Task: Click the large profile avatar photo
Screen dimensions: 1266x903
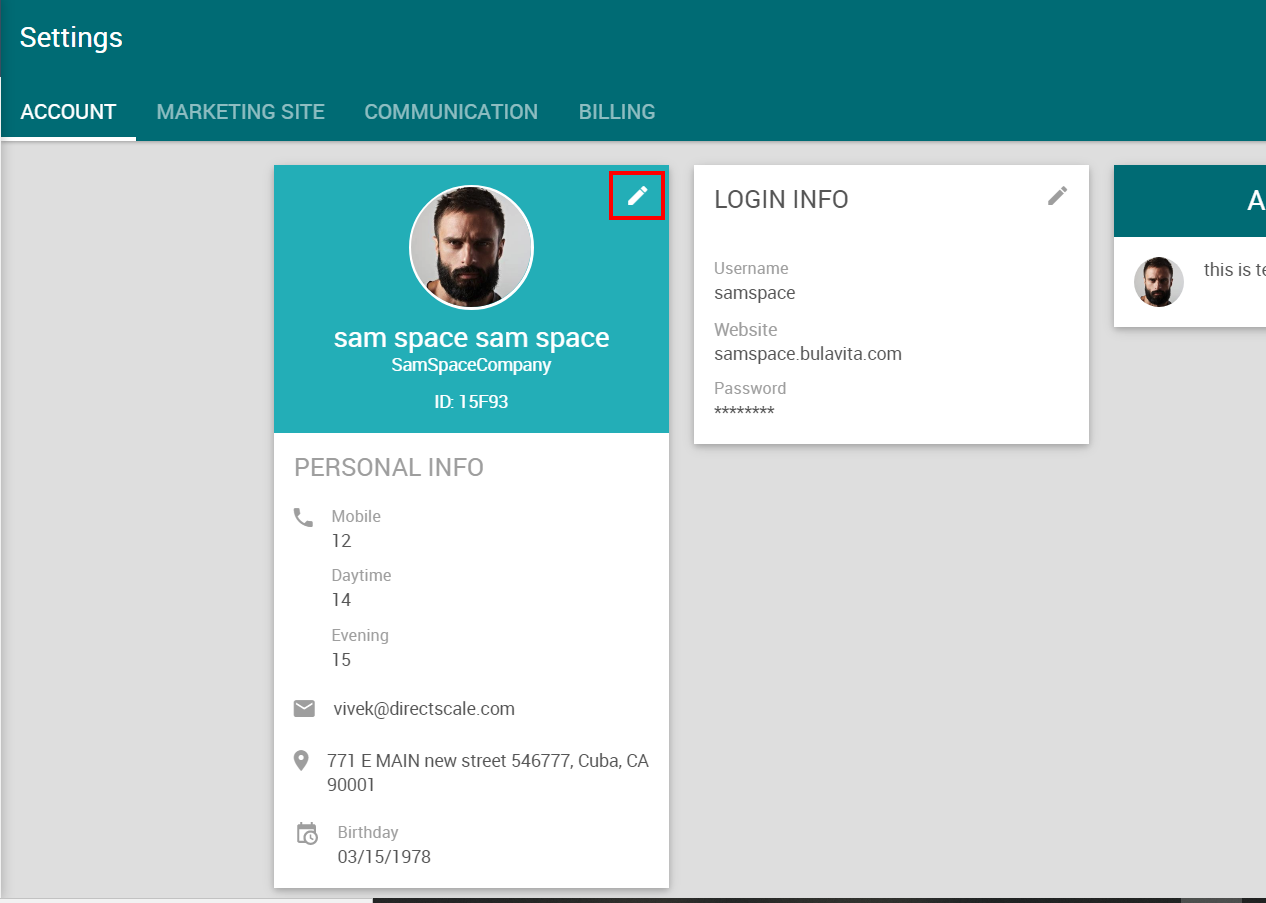Action: coord(471,247)
